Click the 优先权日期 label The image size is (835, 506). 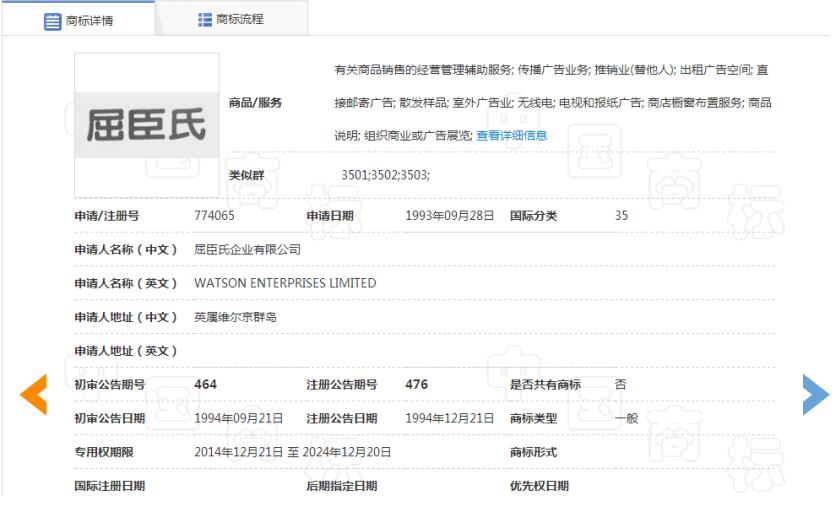tap(539, 486)
